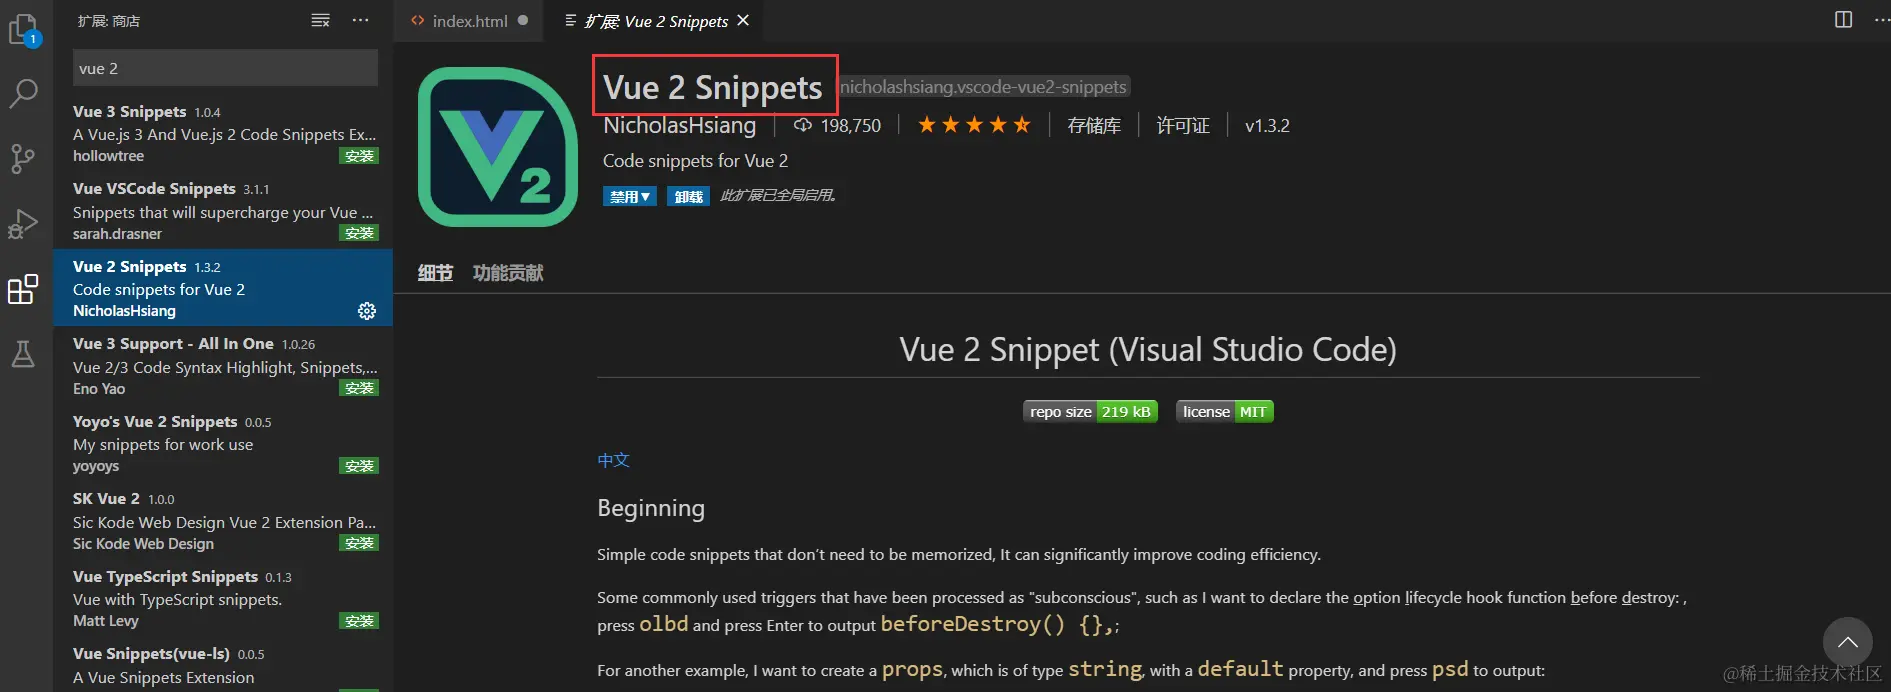The image size is (1891, 692).
Task: Select Vue VSCode Snippets list entry
Action: (223, 210)
